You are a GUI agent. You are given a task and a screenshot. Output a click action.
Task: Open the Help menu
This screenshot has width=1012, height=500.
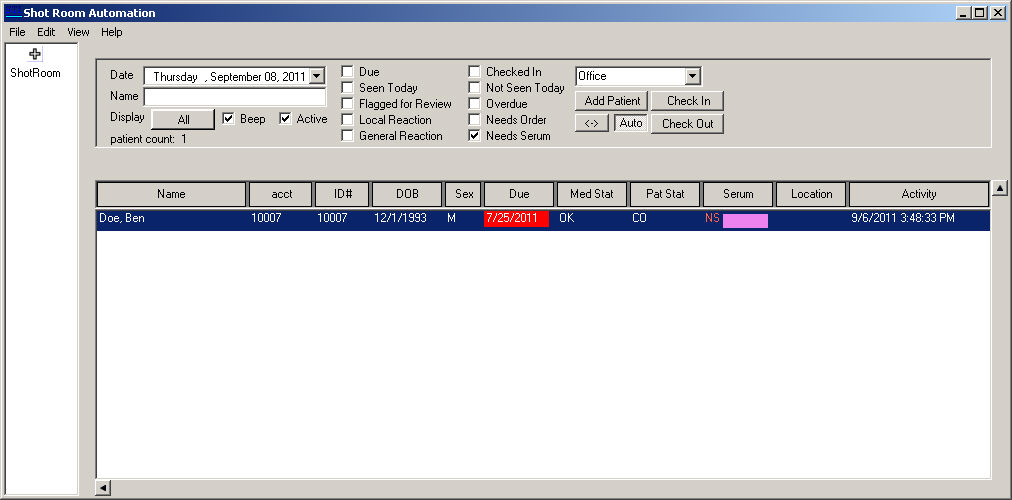coord(112,32)
